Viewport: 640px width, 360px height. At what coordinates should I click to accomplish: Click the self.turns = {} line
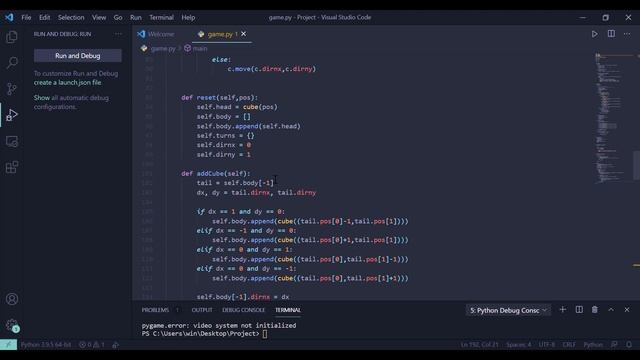(225, 136)
